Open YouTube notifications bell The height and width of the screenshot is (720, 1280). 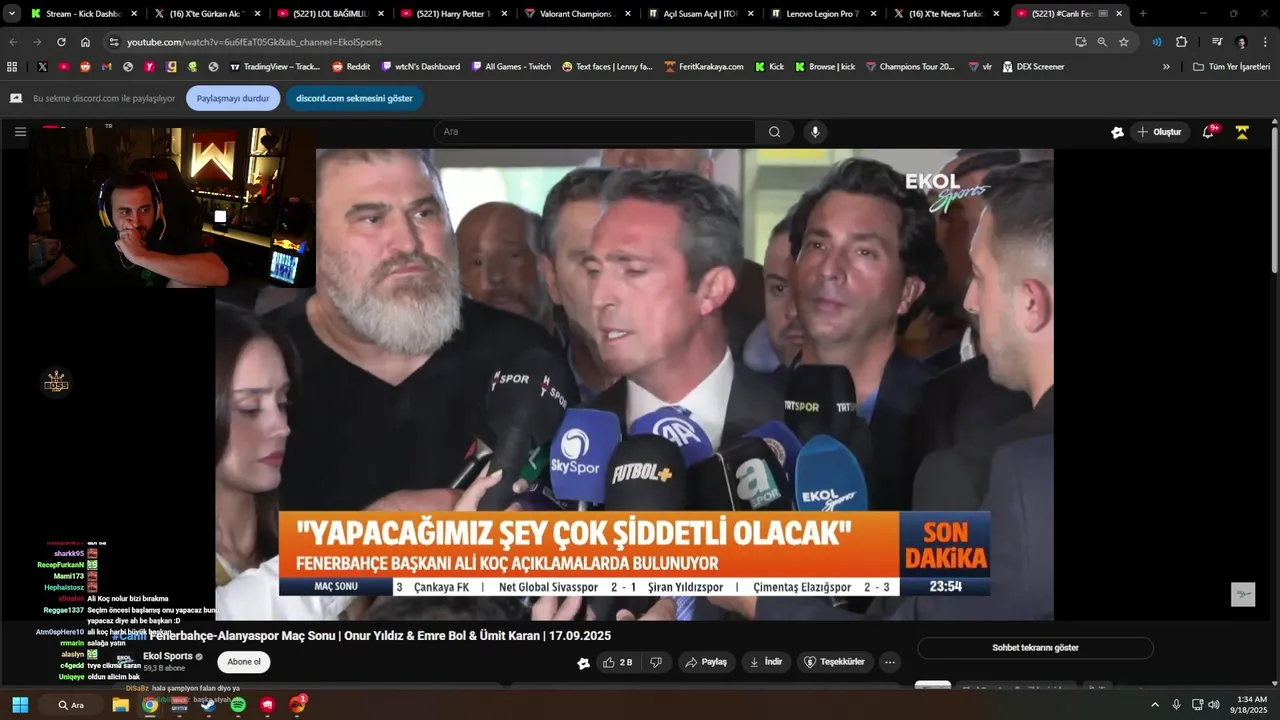click(1208, 132)
